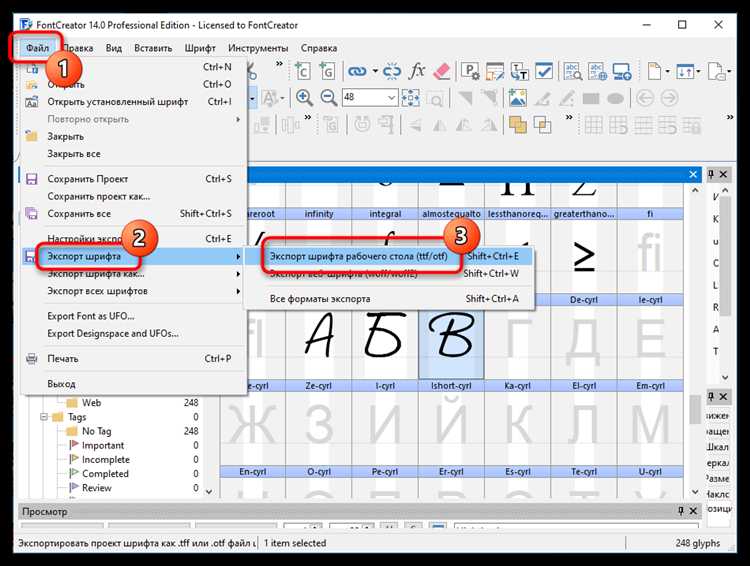This screenshot has width=750, height=566.
Task: Click the glyph grid vertical scrollbar
Action: click(x=695, y=410)
